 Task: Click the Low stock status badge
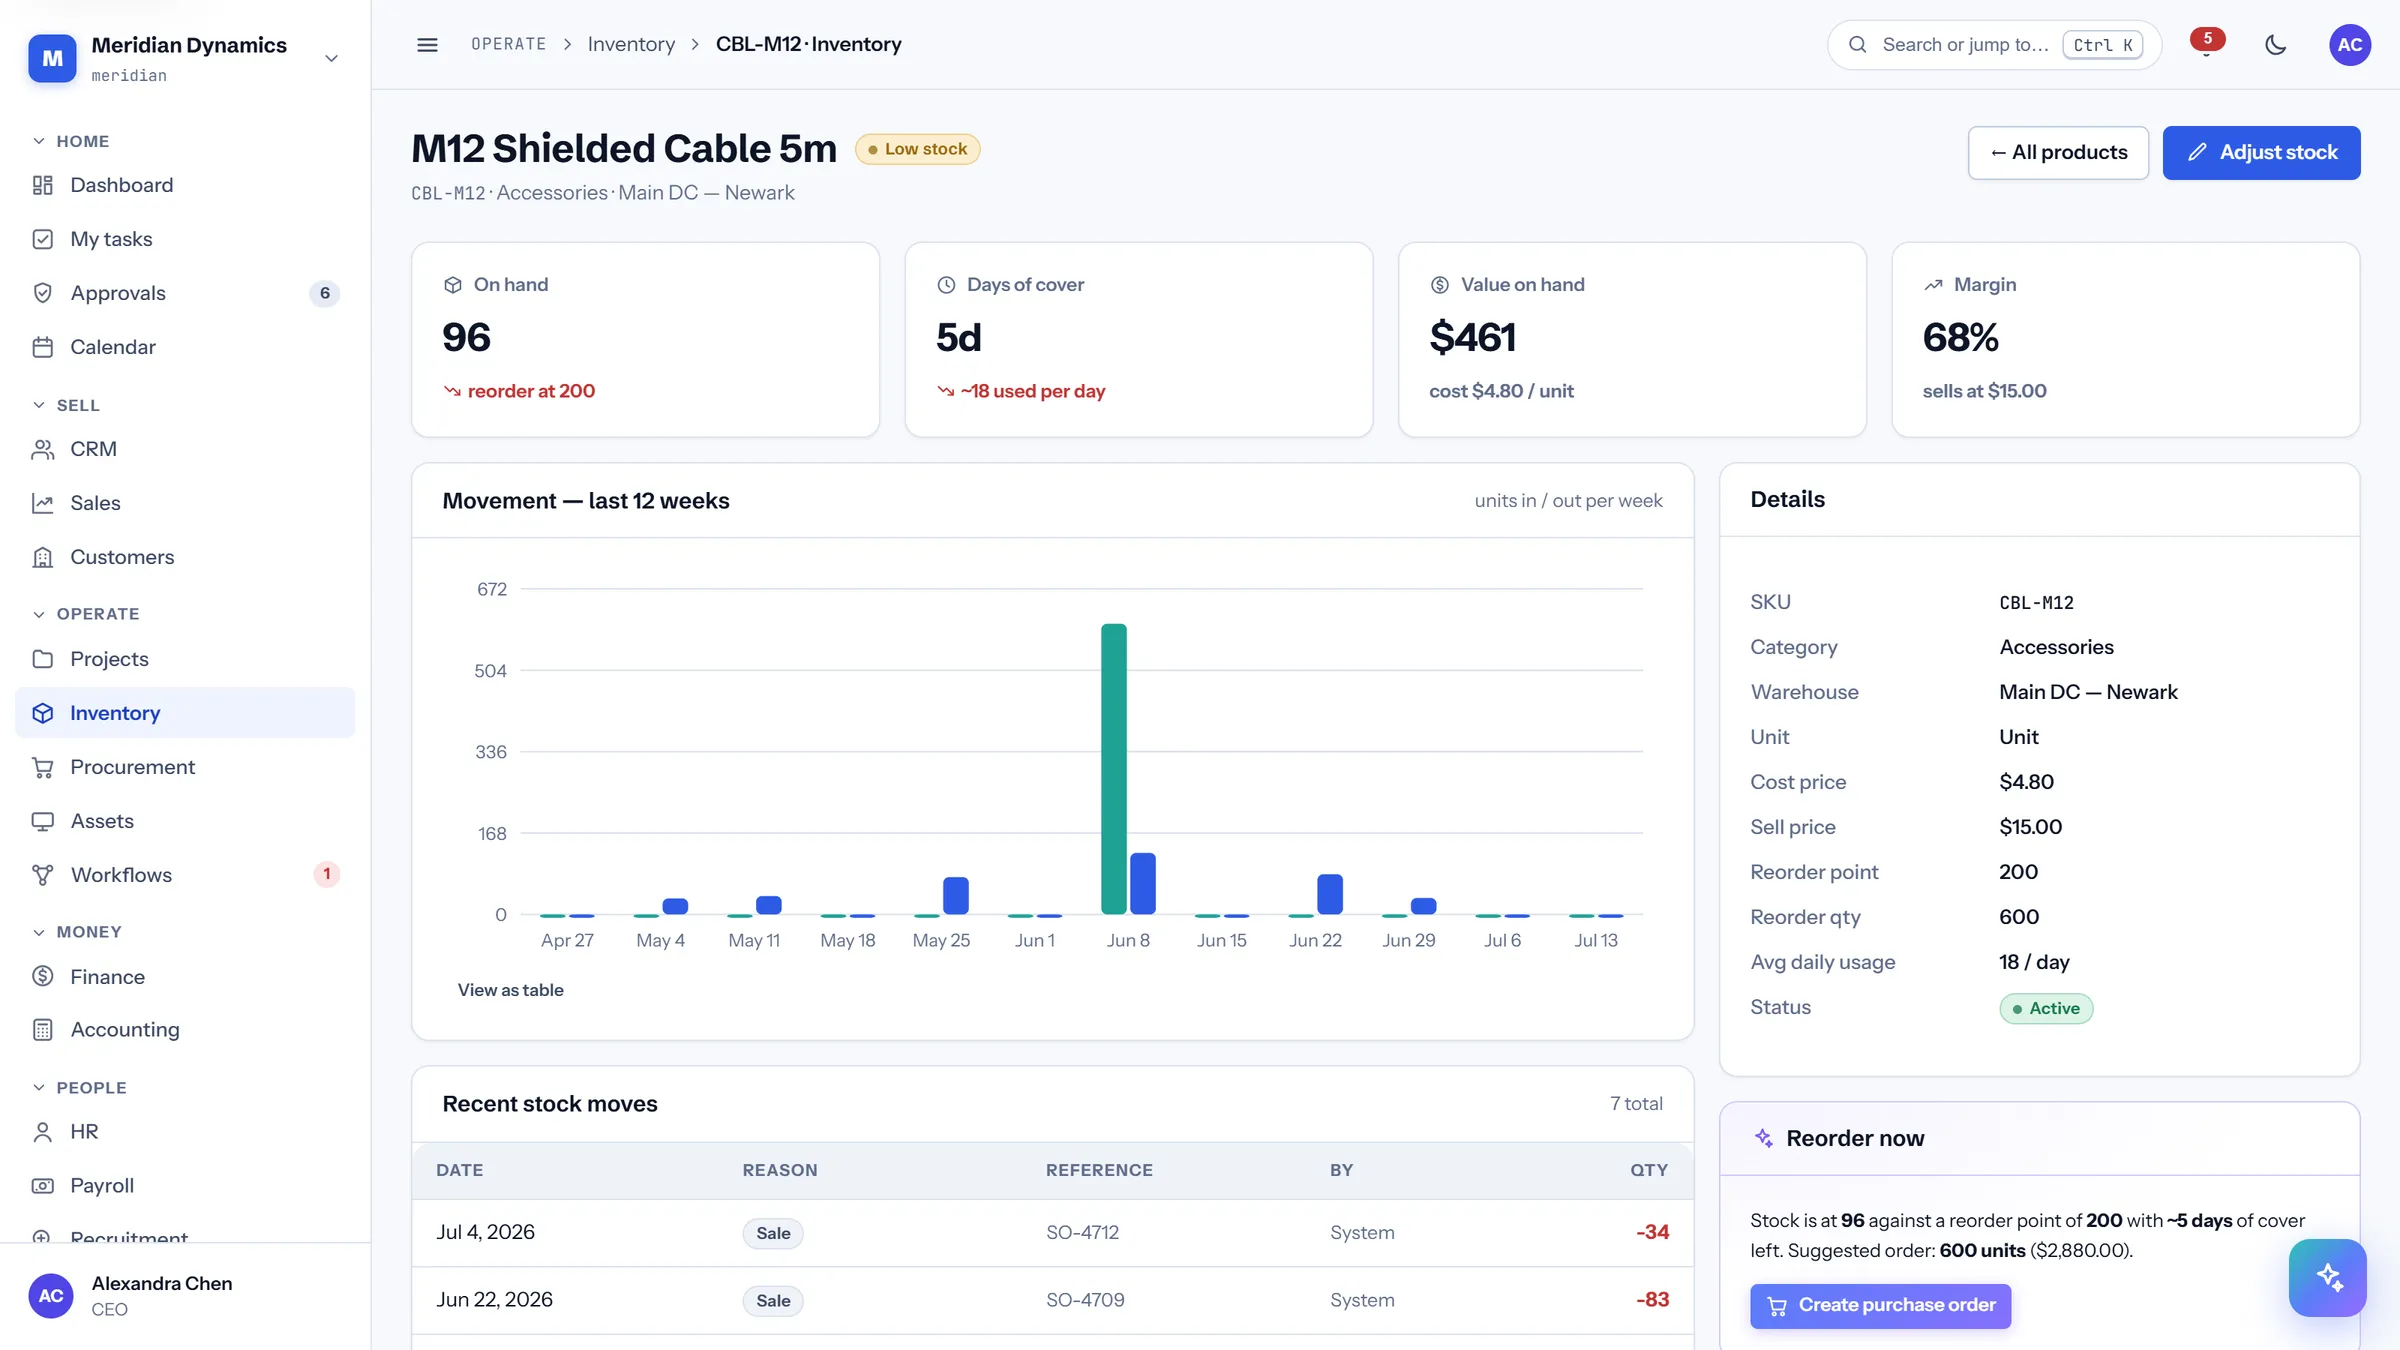pos(917,149)
